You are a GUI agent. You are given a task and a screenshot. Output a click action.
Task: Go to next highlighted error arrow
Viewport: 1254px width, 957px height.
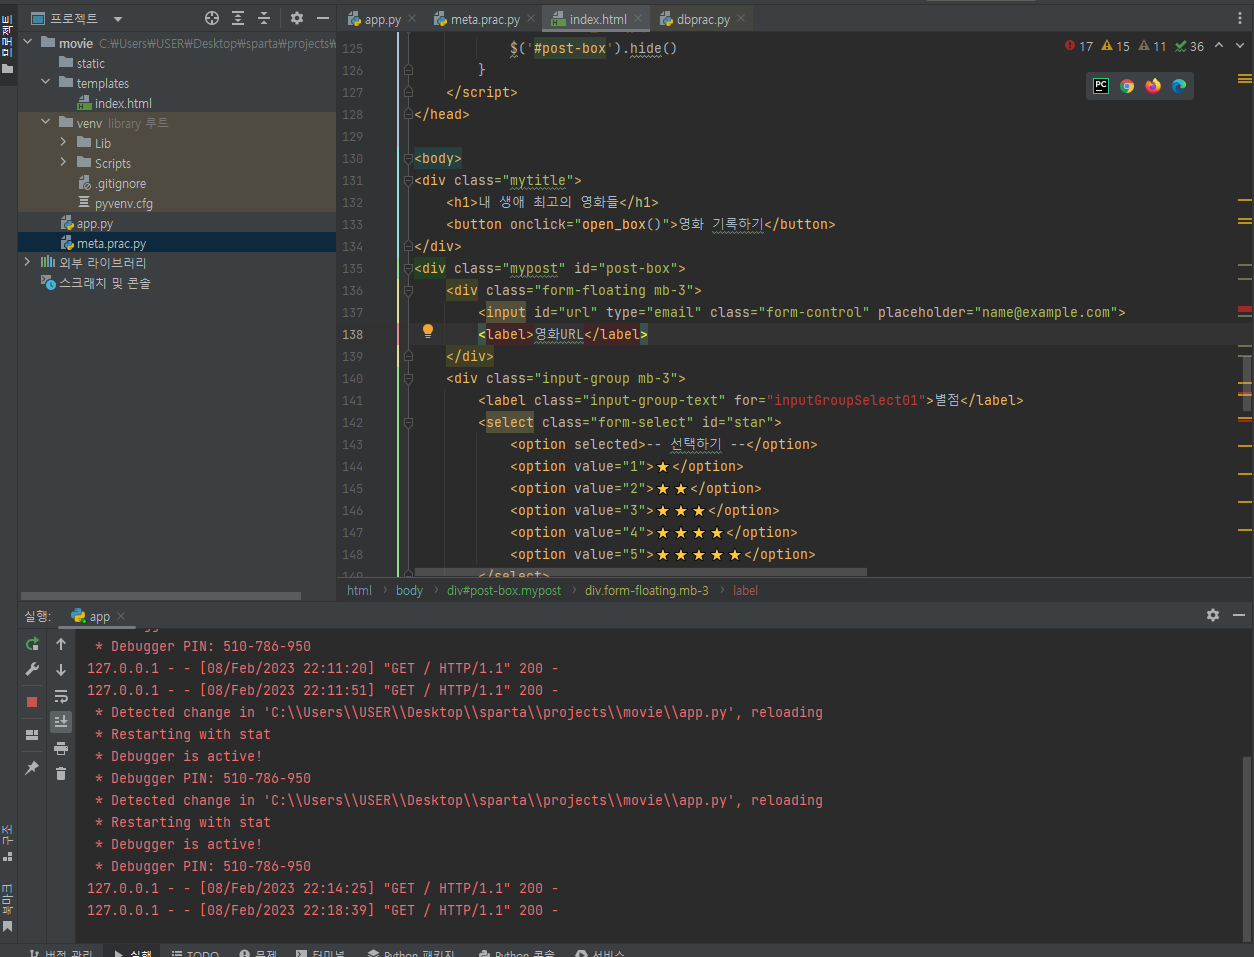pyautogui.click(x=1240, y=46)
